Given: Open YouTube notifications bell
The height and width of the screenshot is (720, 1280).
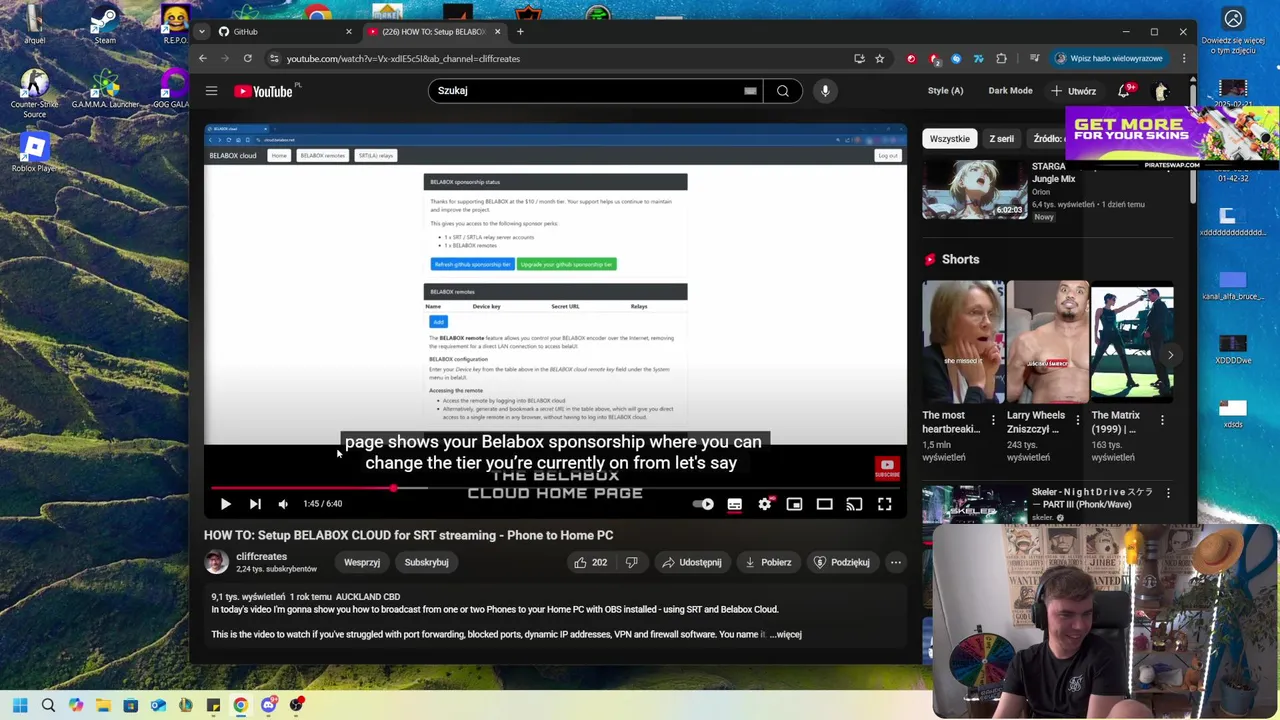Looking at the screenshot, I should tap(1125, 91).
